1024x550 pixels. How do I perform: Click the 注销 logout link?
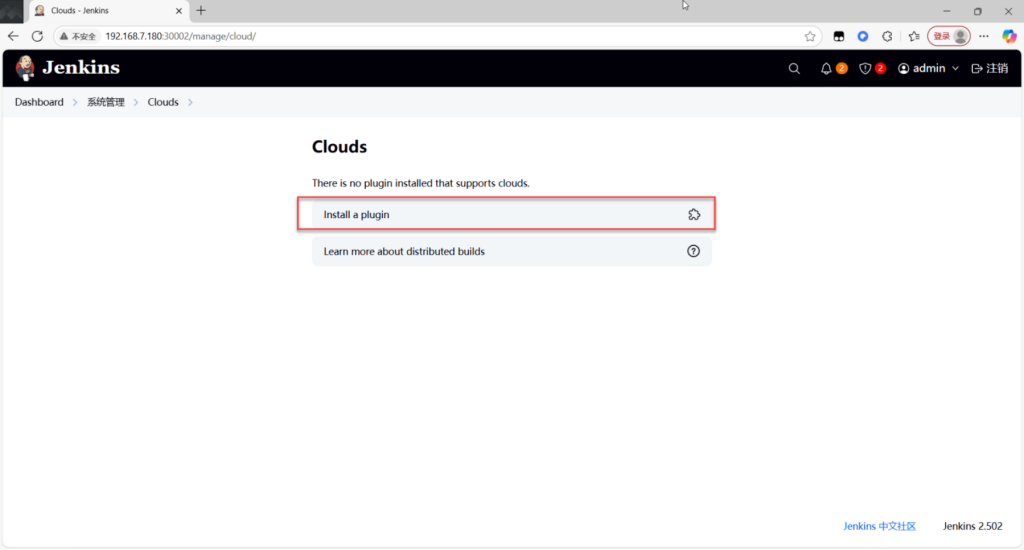pyautogui.click(x=990, y=69)
